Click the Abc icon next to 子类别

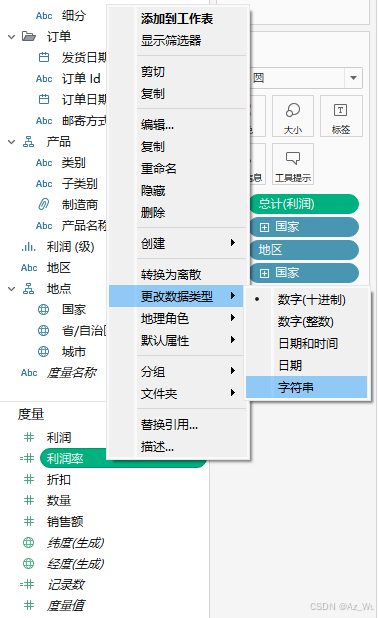[44, 184]
